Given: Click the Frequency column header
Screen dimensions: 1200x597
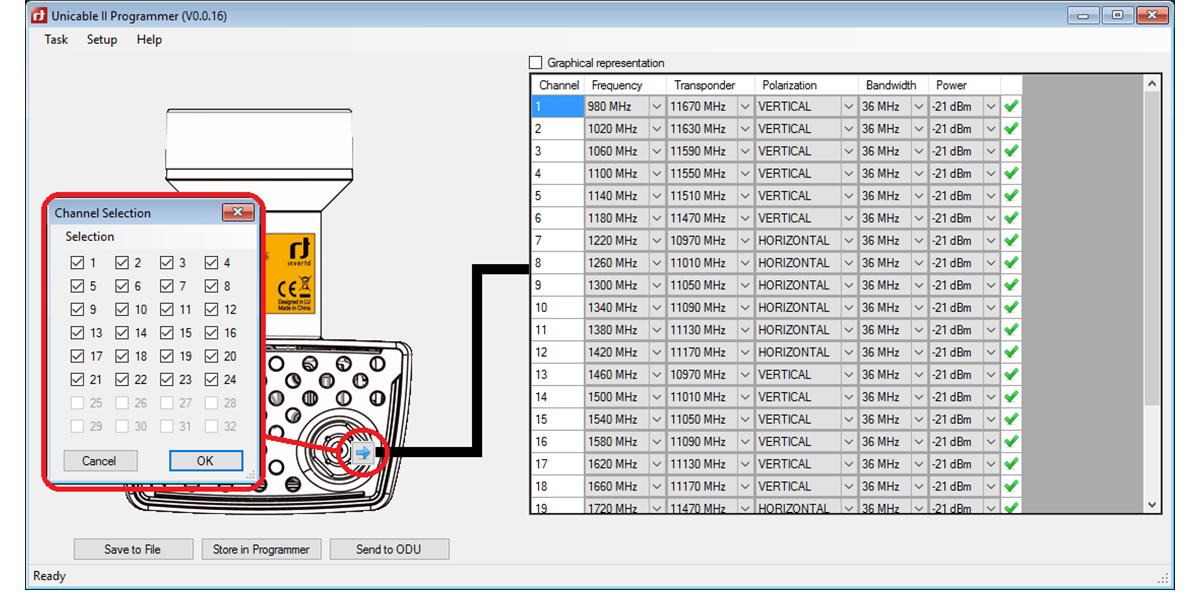Looking at the screenshot, I should [x=625, y=85].
